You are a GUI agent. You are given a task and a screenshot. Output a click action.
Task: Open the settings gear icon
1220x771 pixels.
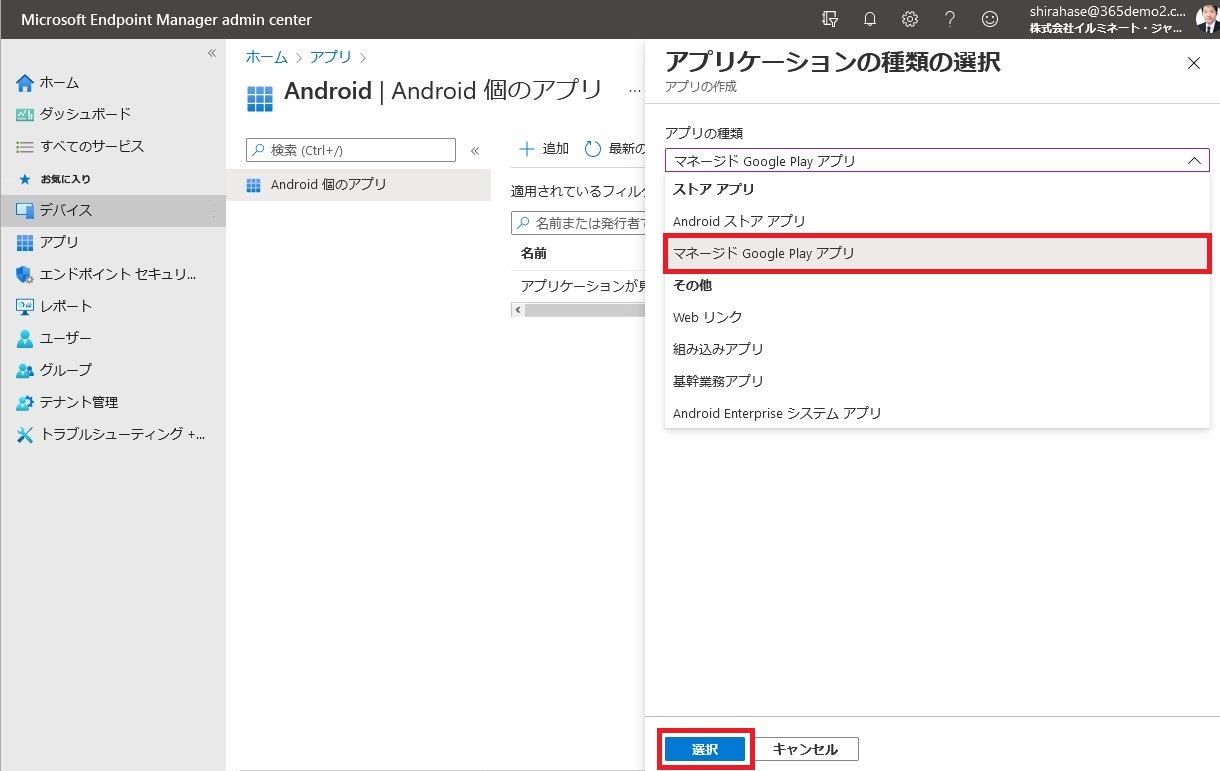909,19
